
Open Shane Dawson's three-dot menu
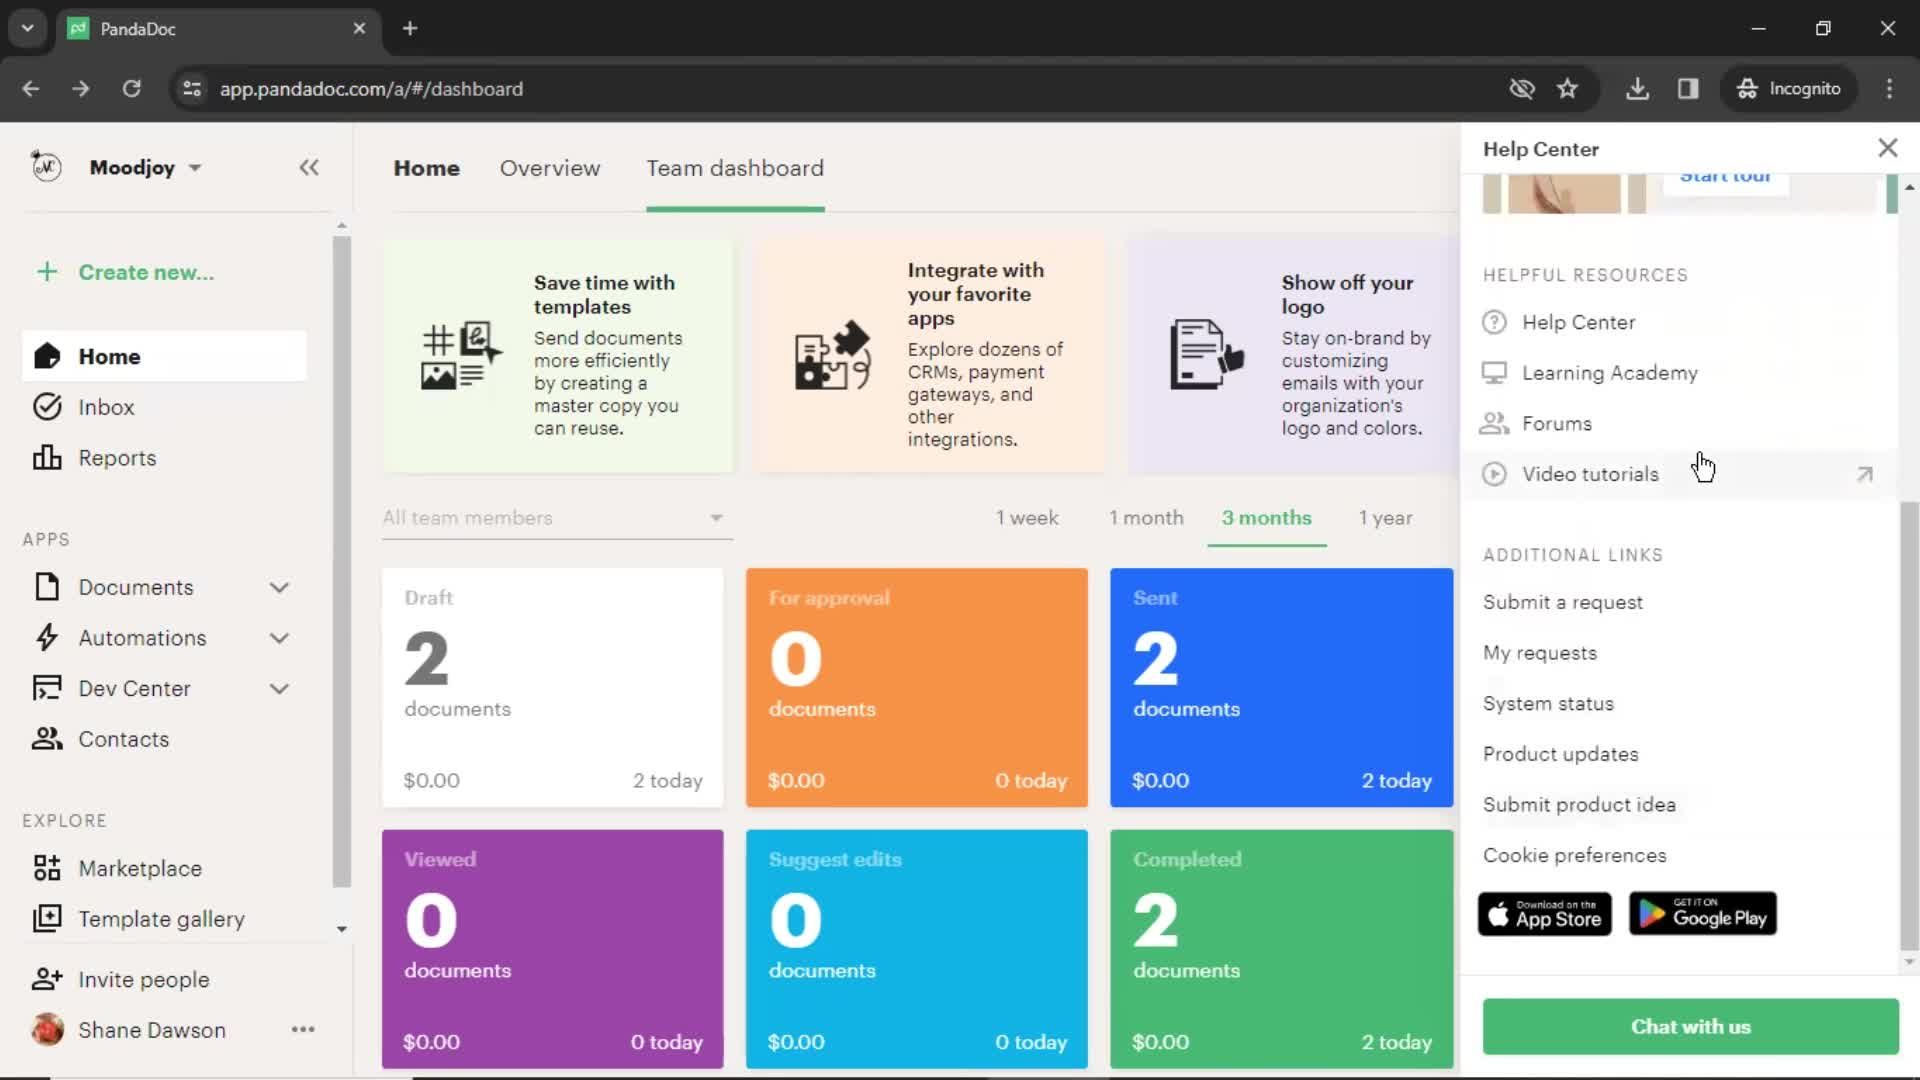(x=303, y=1029)
